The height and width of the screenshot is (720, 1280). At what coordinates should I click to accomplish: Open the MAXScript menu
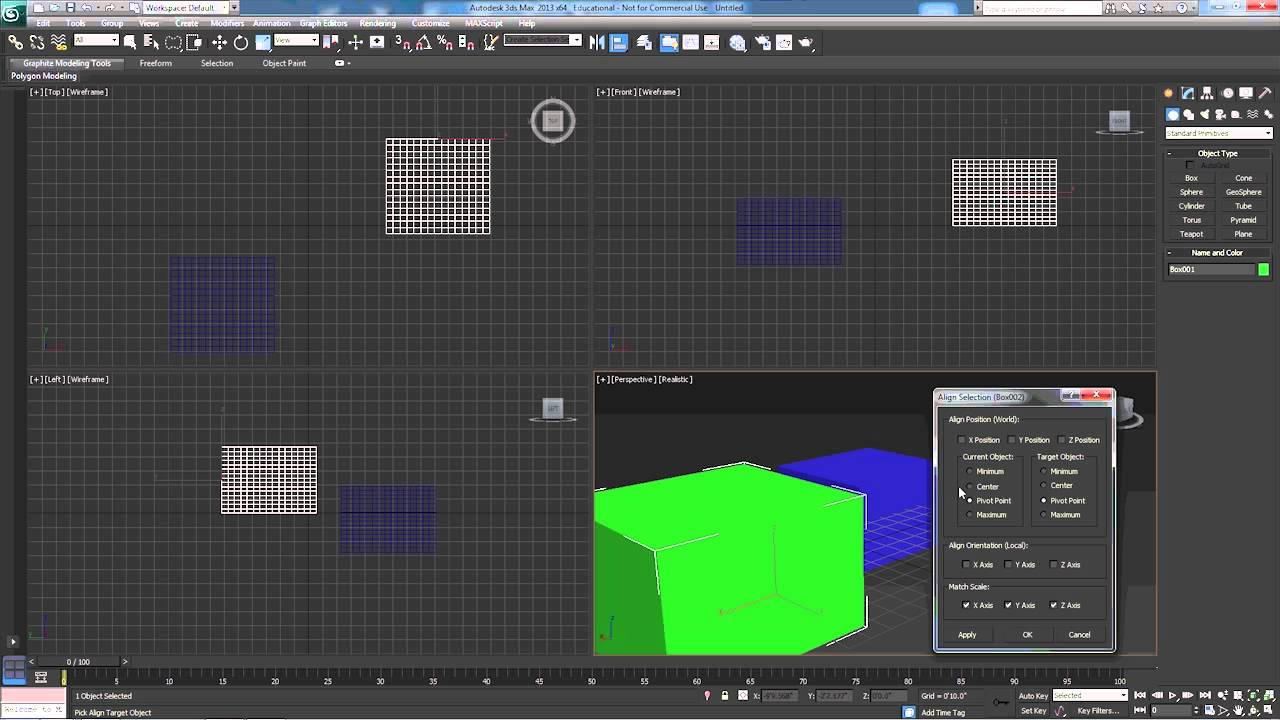[x=484, y=23]
